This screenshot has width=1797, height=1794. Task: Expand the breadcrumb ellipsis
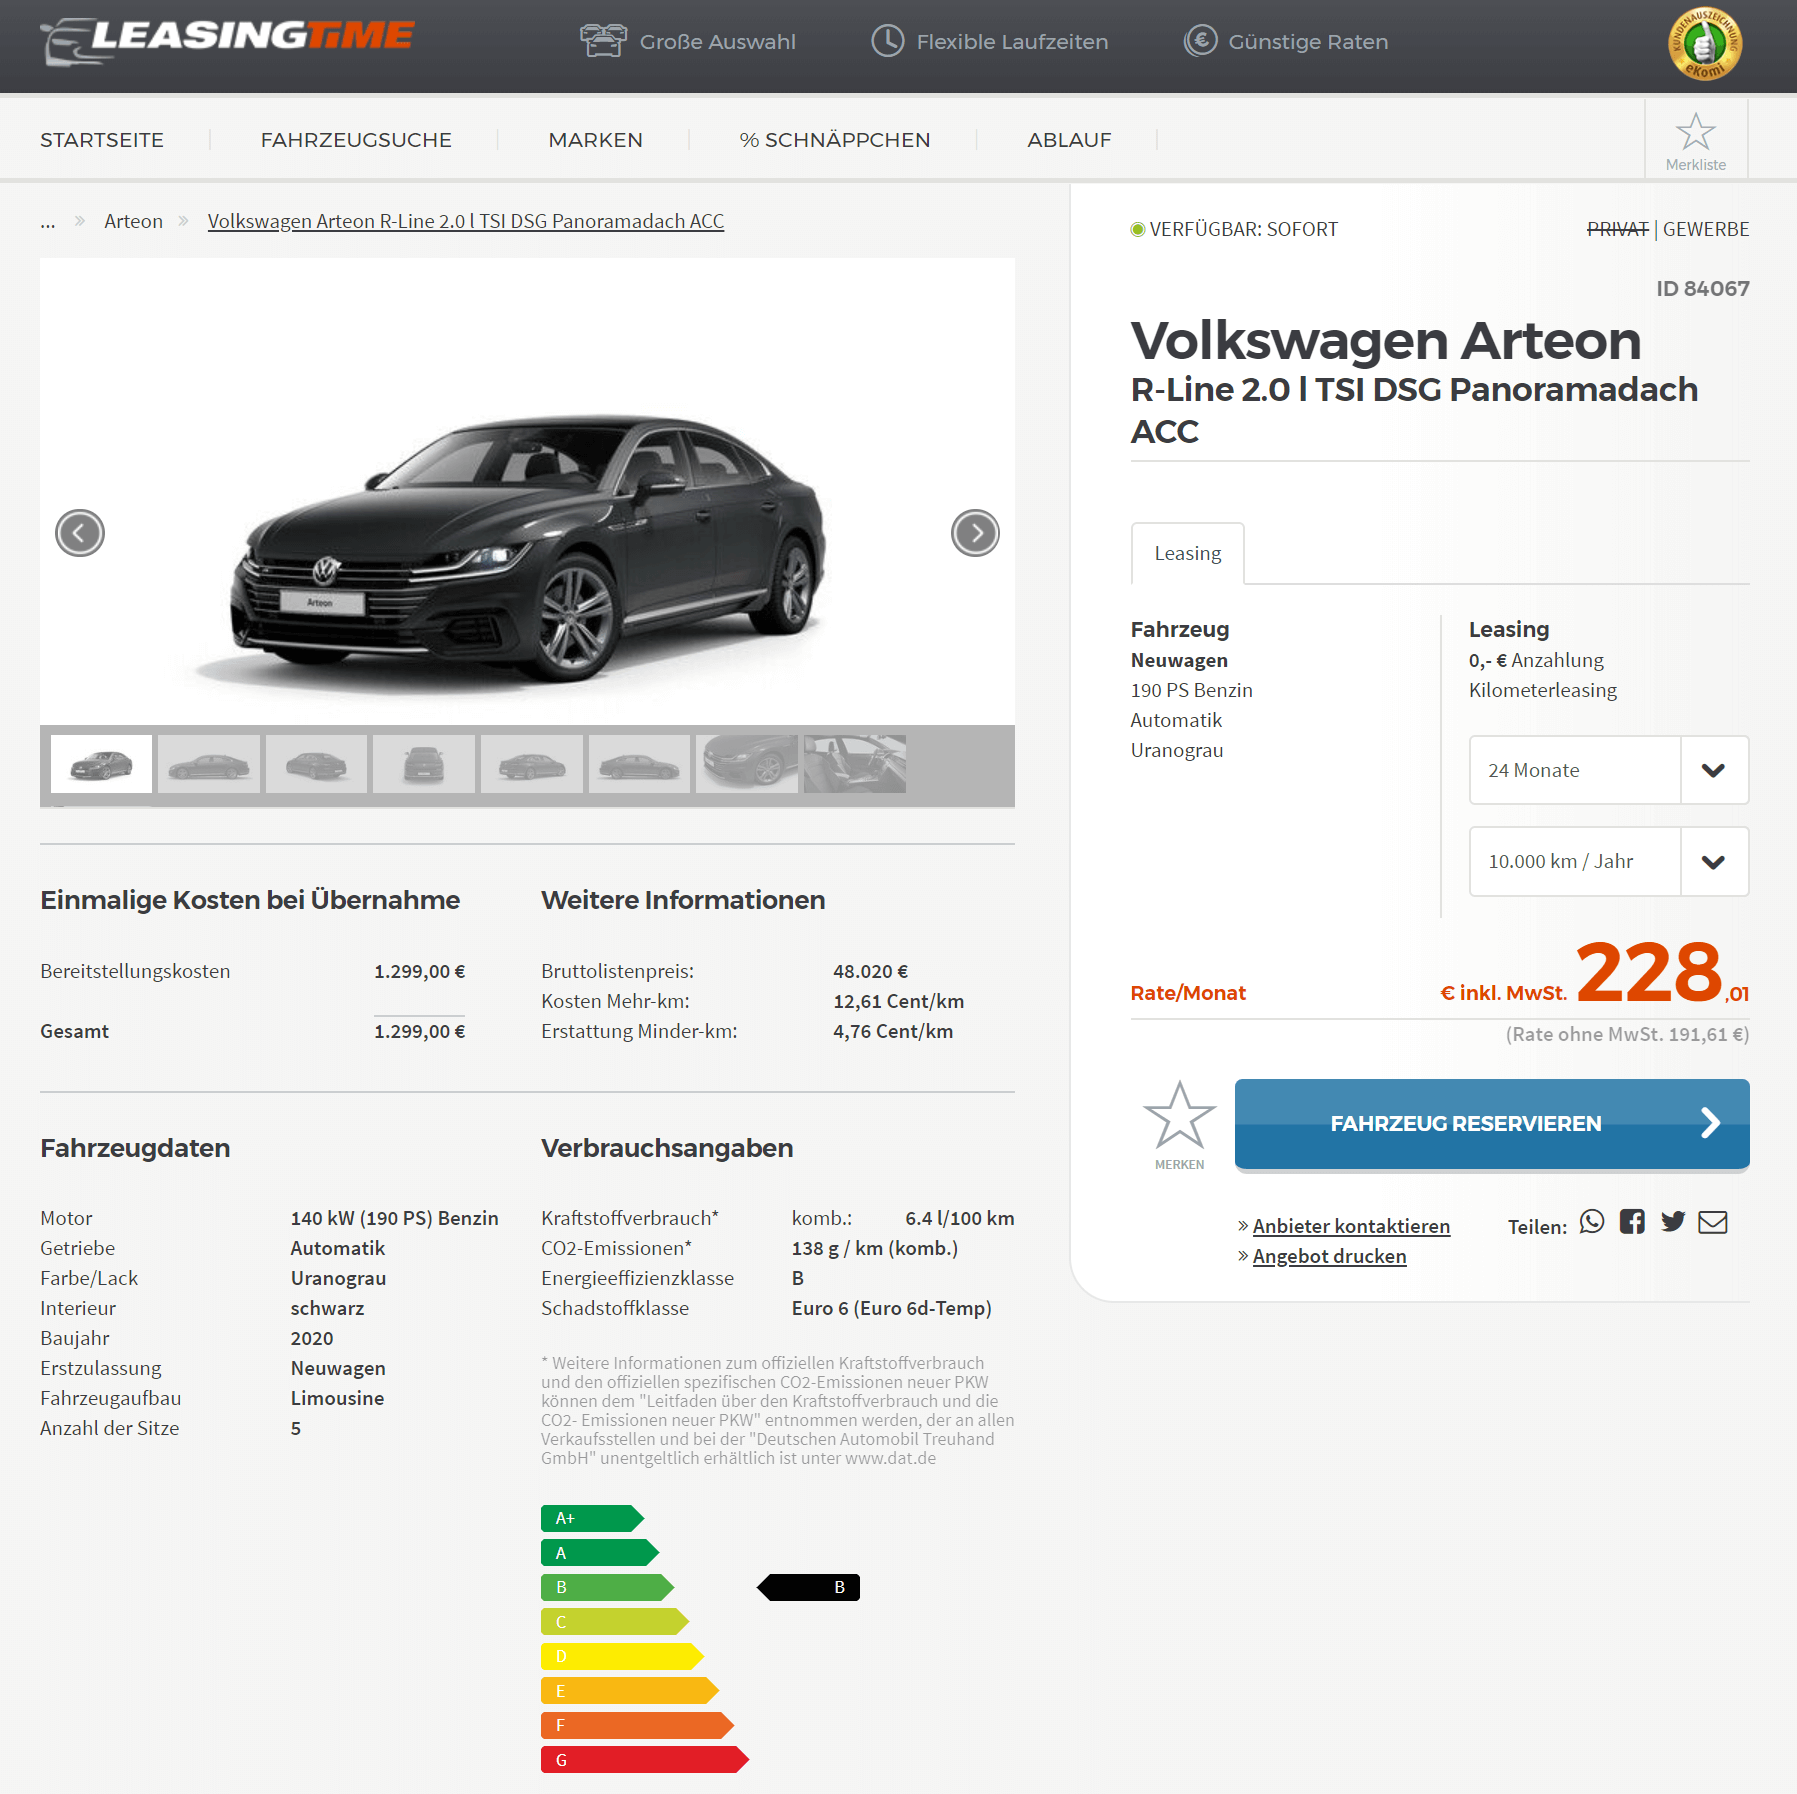pos(48,222)
